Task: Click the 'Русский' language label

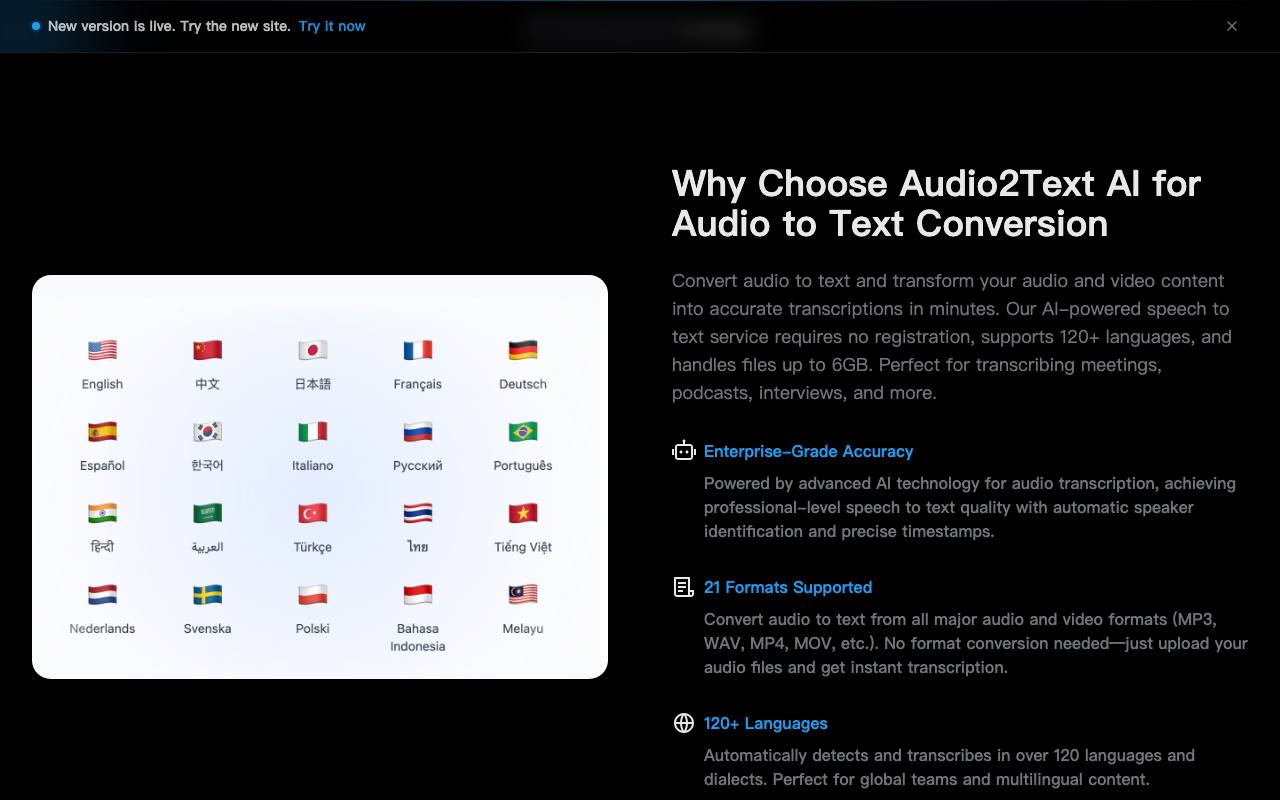Action: [x=418, y=465]
